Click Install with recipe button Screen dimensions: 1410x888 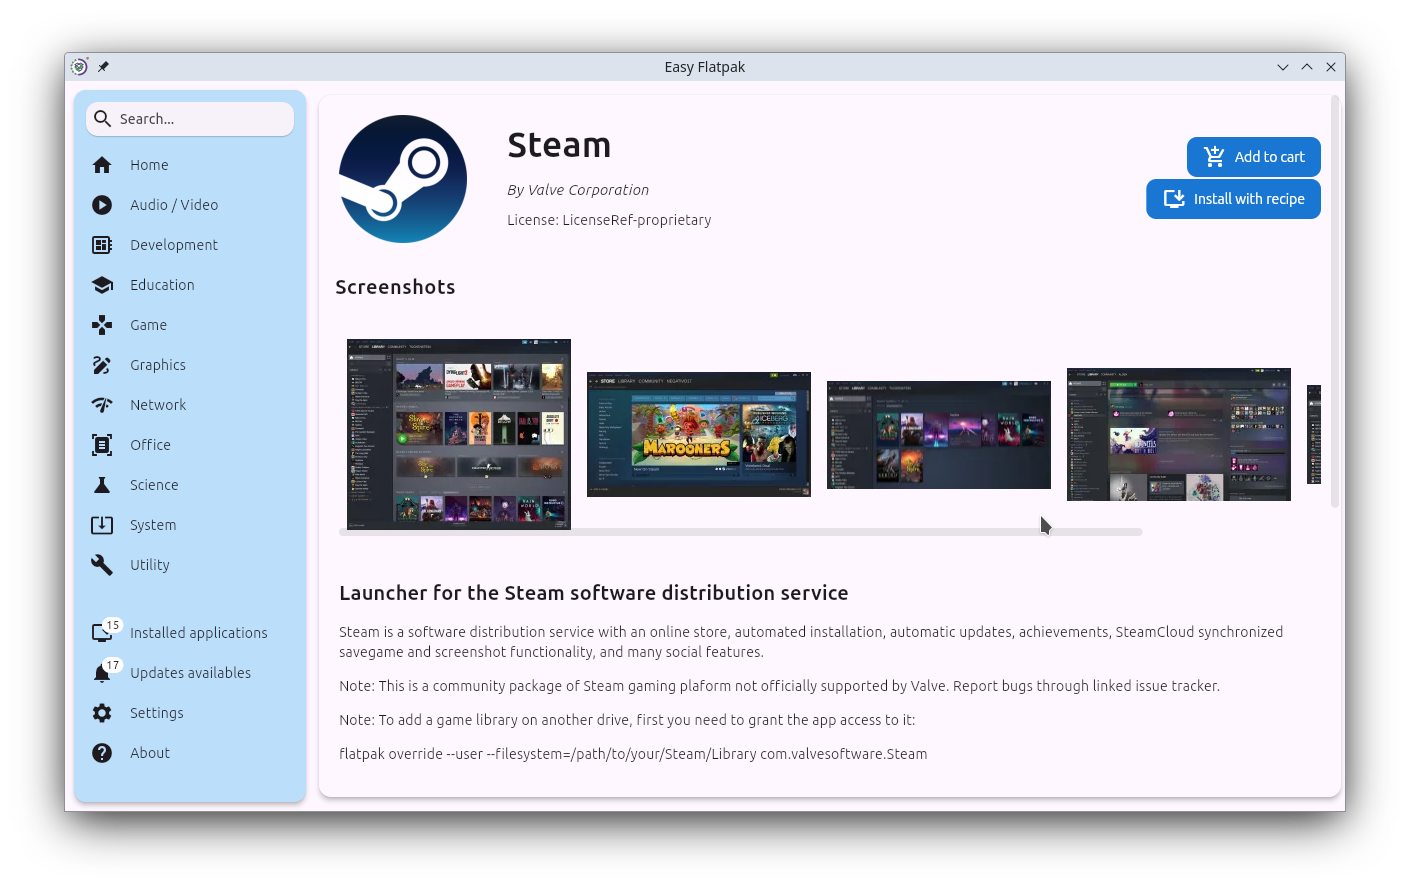(x=1233, y=199)
